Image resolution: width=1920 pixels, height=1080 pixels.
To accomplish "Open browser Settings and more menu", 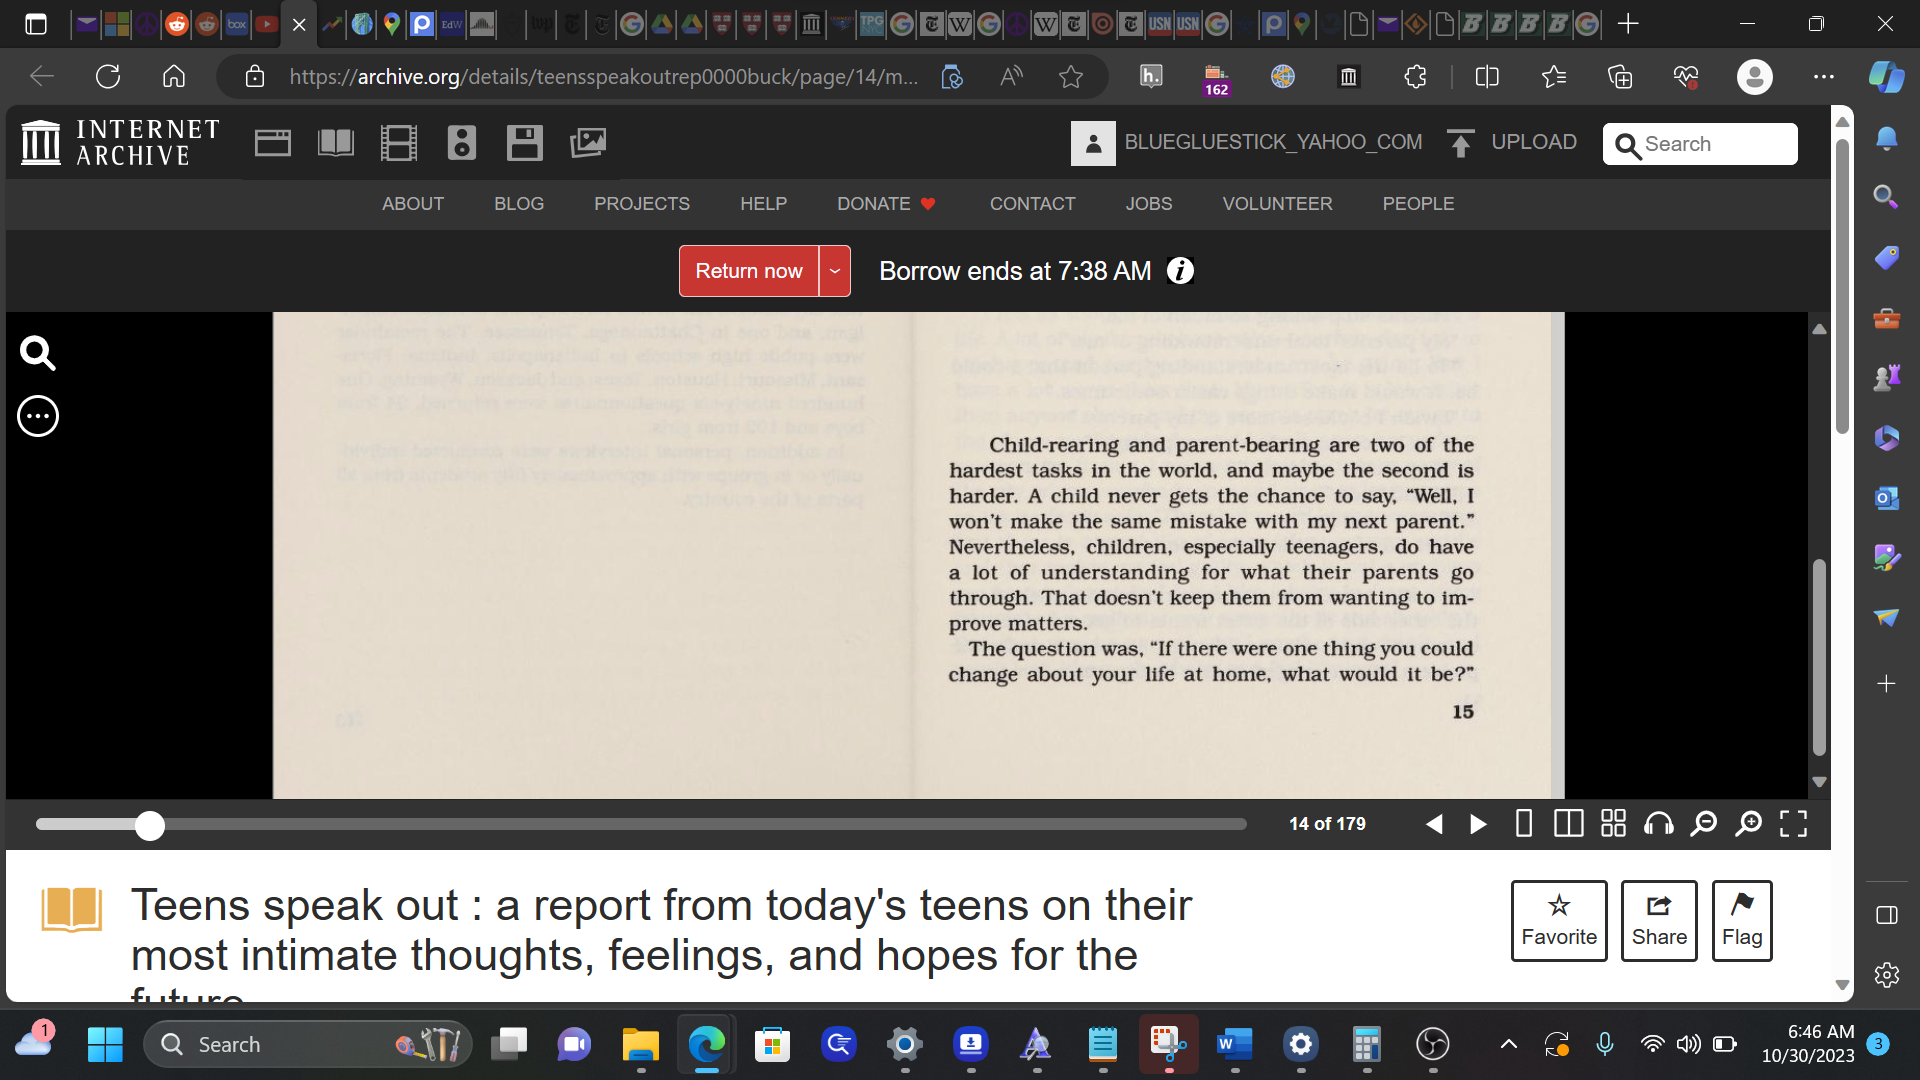I will click(x=1823, y=77).
